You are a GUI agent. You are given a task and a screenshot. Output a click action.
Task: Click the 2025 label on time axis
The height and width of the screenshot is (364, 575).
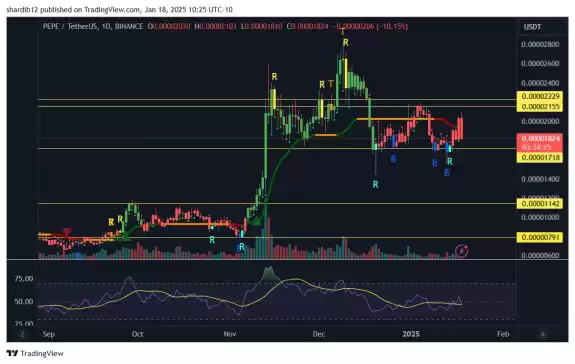coord(411,334)
